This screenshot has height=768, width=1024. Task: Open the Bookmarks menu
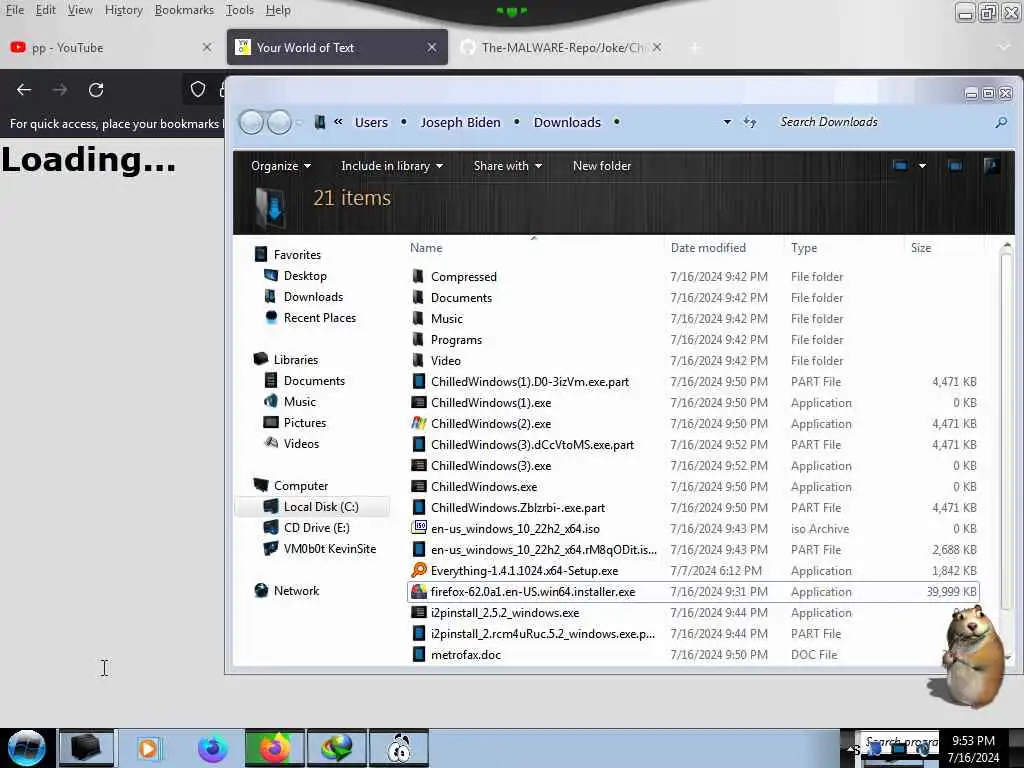coord(184,10)
